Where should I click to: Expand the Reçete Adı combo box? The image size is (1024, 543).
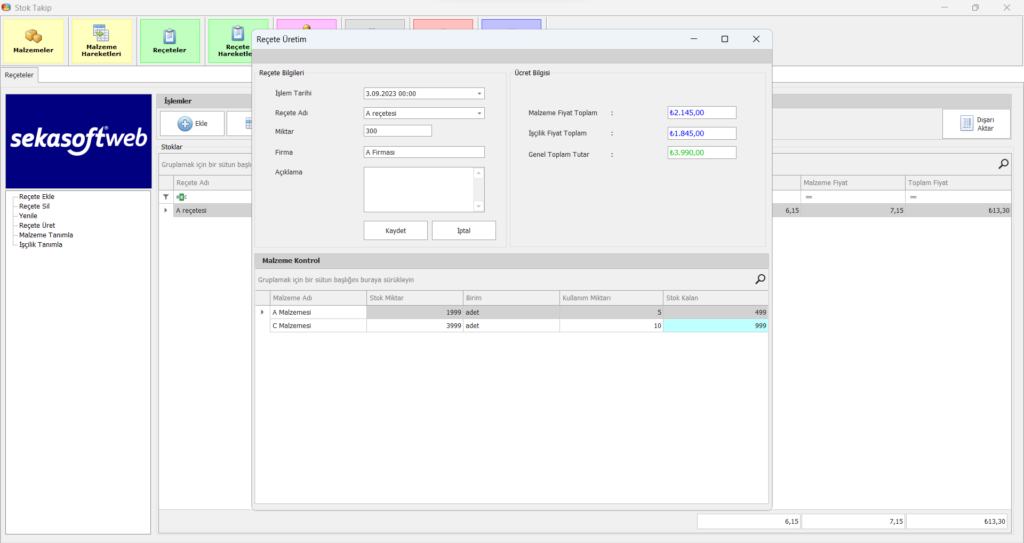click(479, 113)
